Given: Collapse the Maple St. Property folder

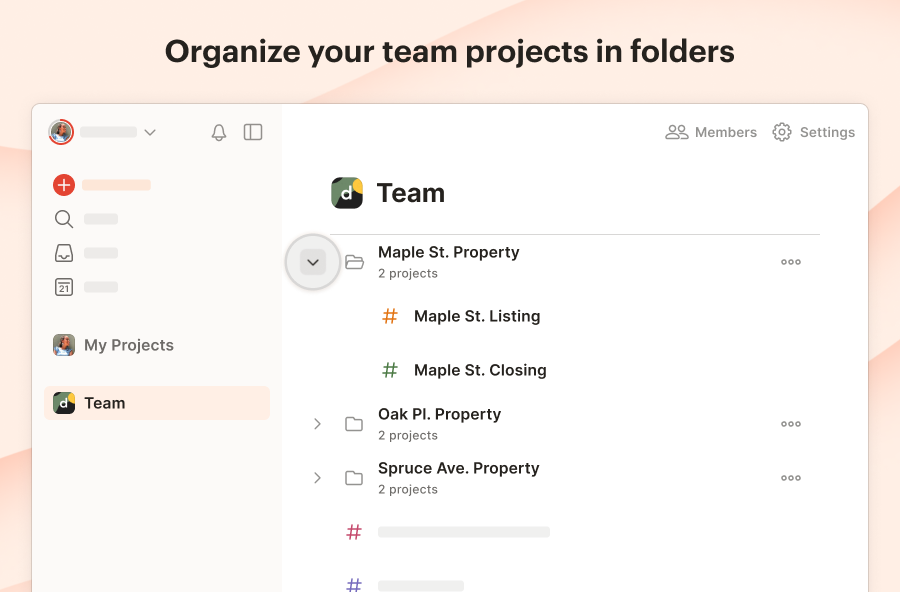Looking at the screenshot, I should (x=313, y=262).
